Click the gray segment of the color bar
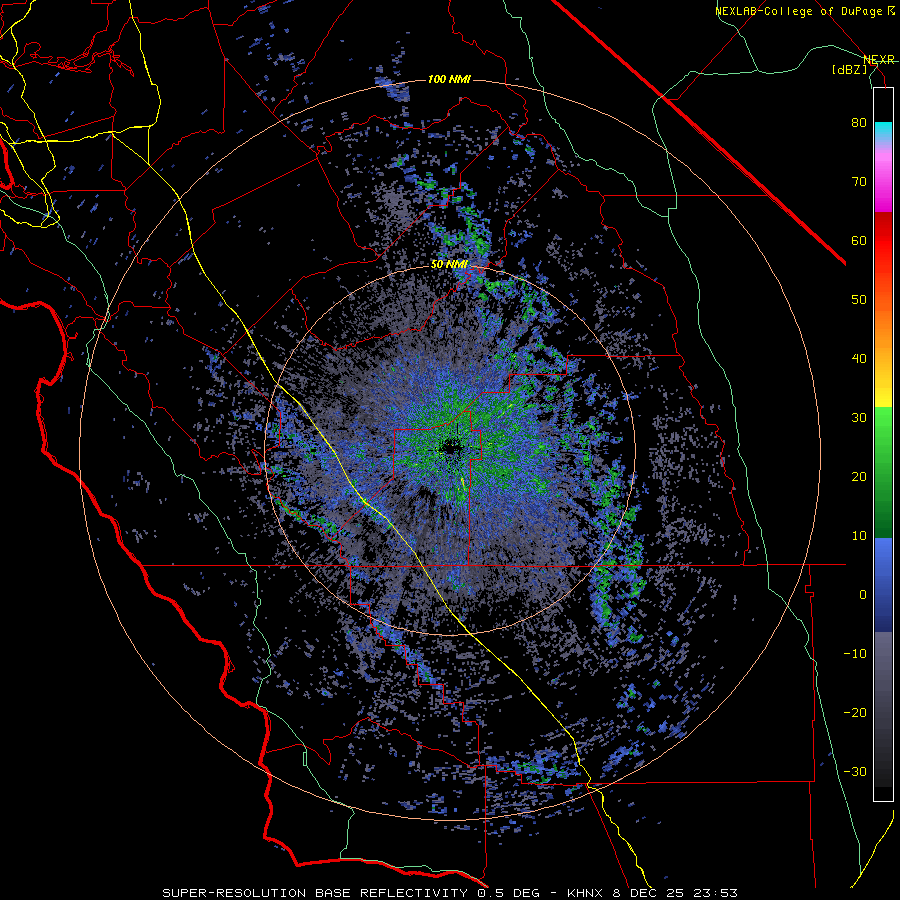 tap(883, 677)
